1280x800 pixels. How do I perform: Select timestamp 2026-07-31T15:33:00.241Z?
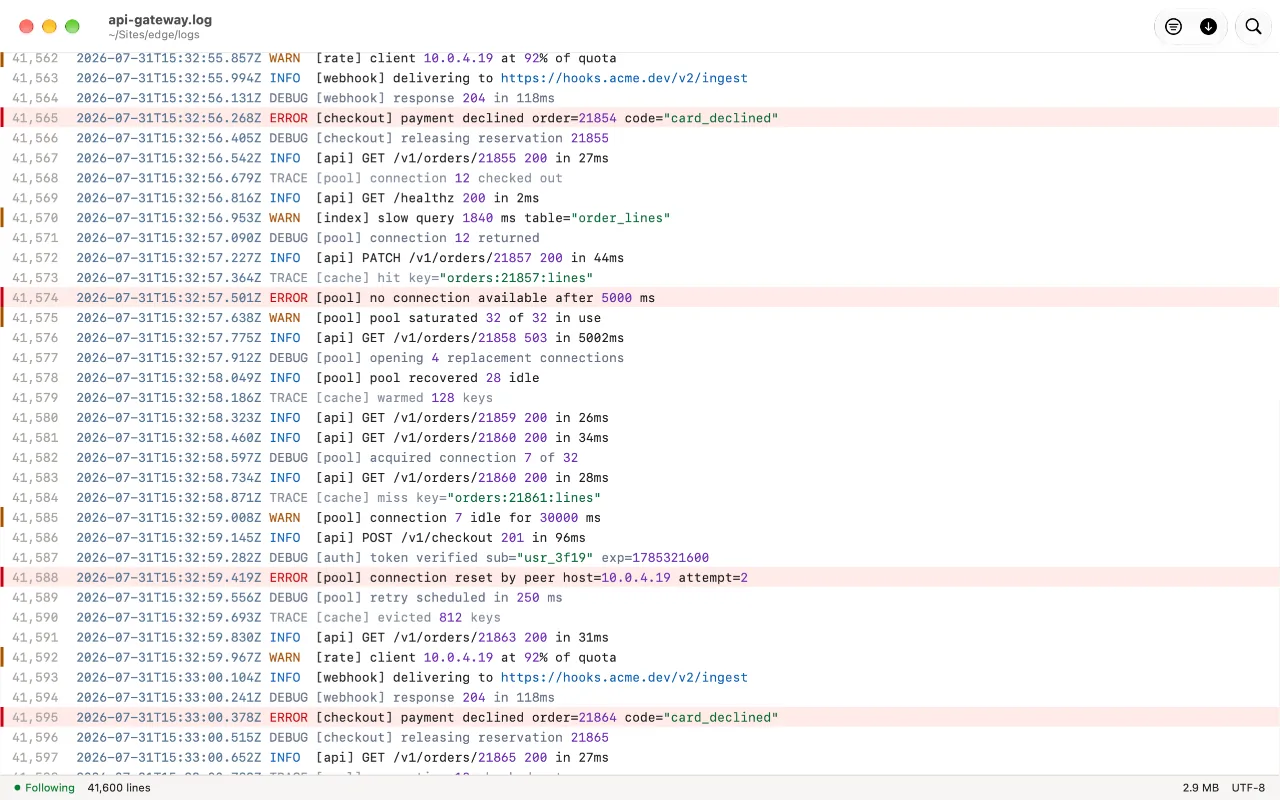[x=169, y=697]
